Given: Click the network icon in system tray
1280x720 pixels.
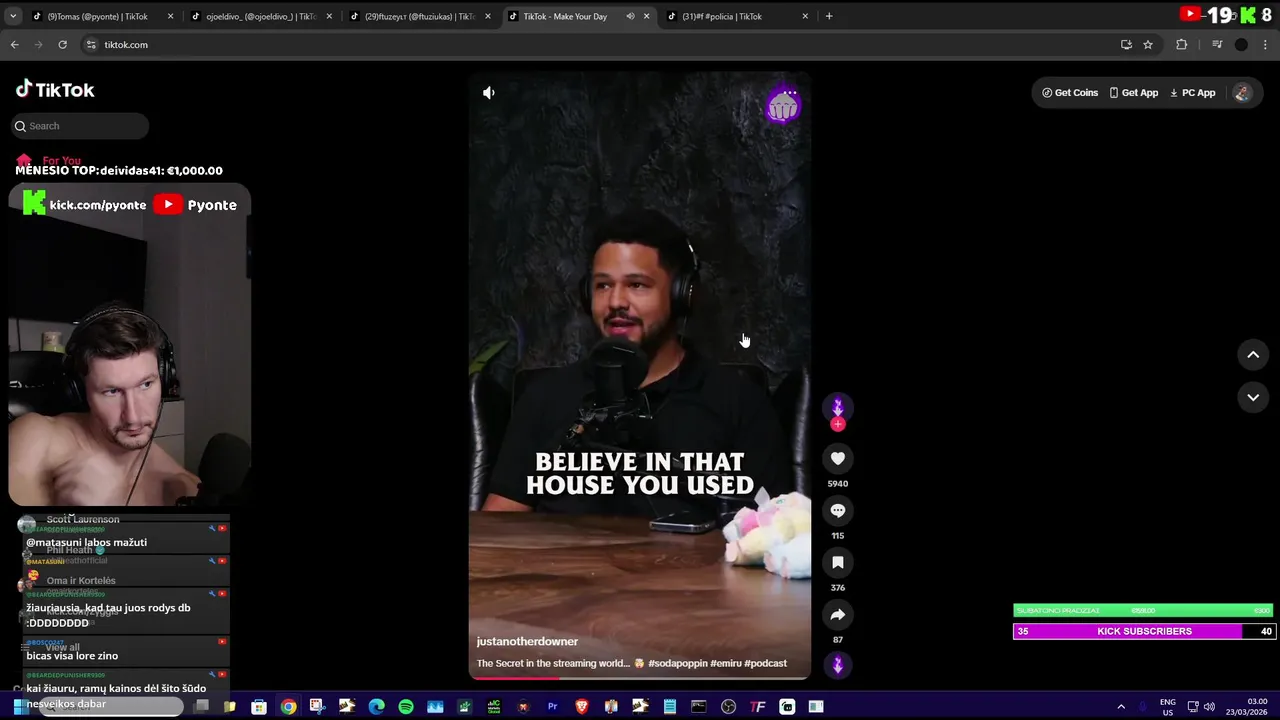Looking at the screenshot, I should coord(1191,707).
